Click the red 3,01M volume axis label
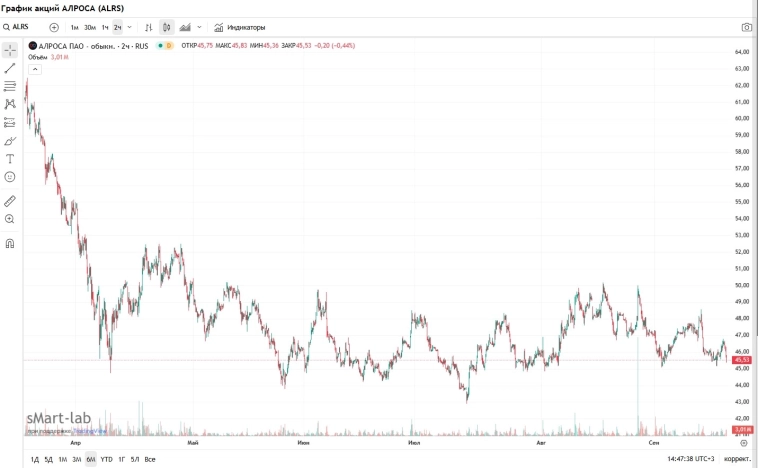Viewport: 758px width, 468px height. pyautogui.click(x=742, y=429)
